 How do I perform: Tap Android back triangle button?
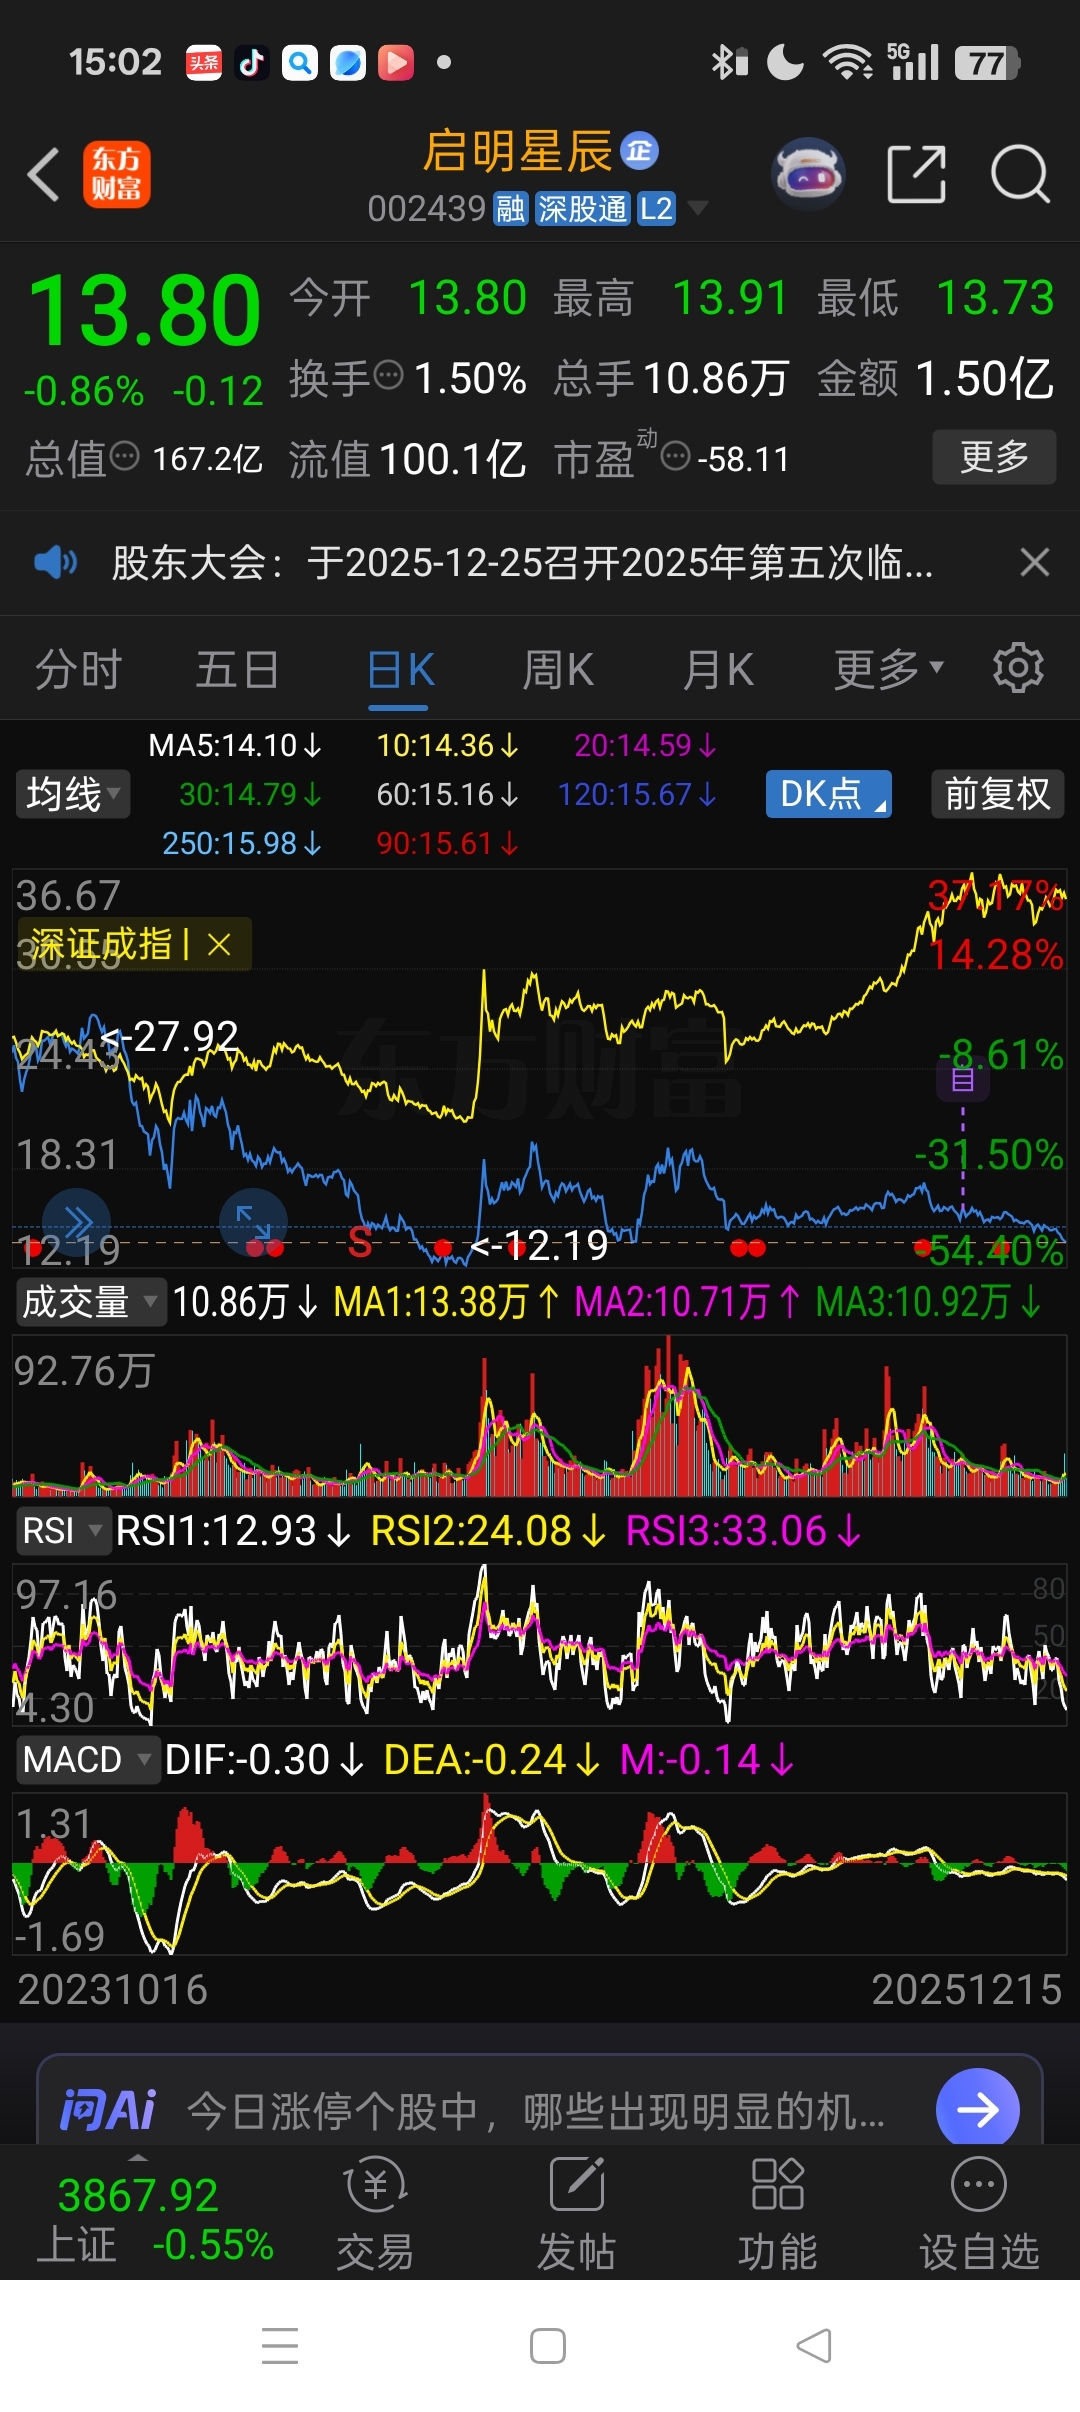click(x=814, y=2345)
